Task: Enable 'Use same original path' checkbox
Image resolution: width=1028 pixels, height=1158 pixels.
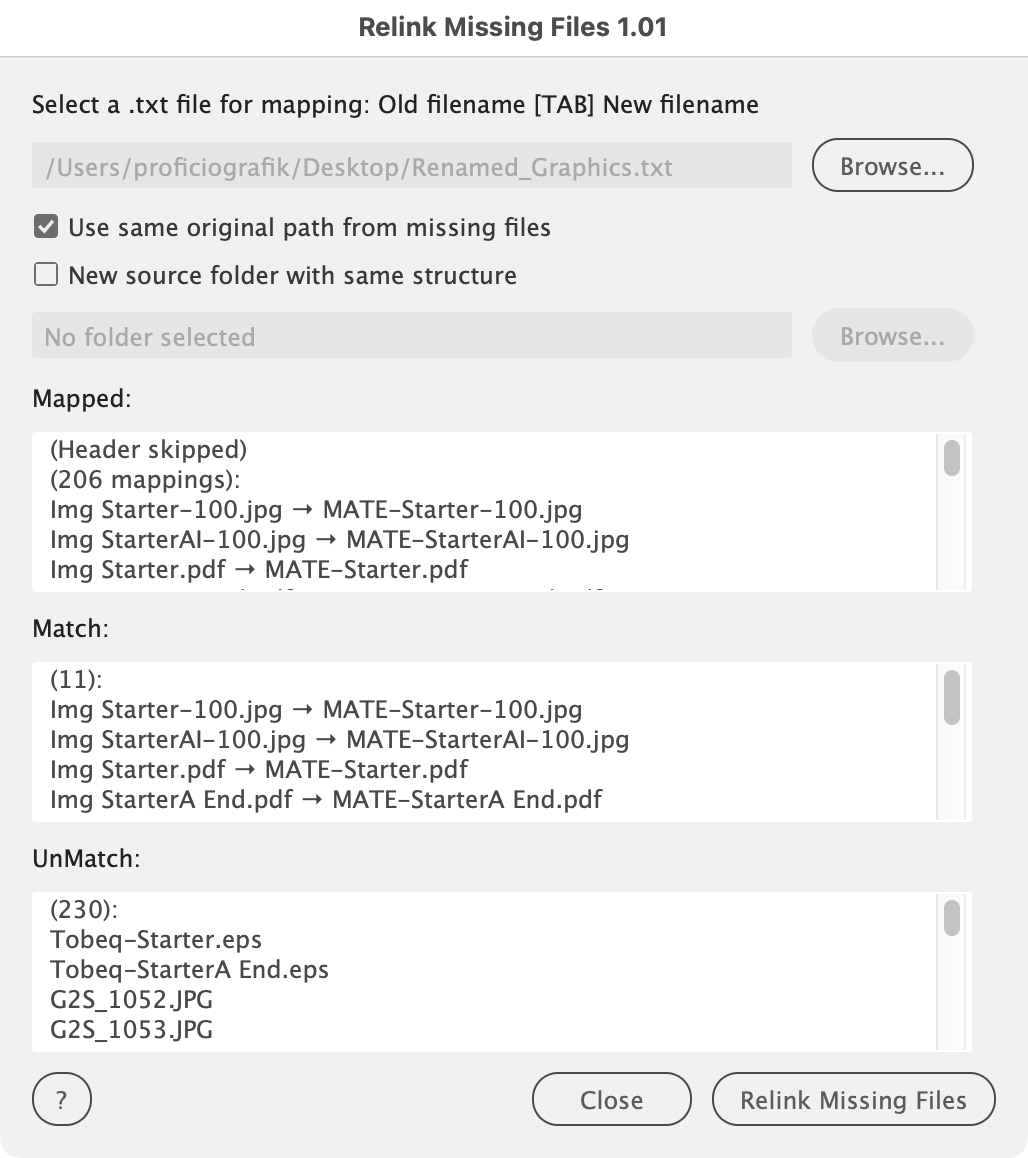Action: 46,227
